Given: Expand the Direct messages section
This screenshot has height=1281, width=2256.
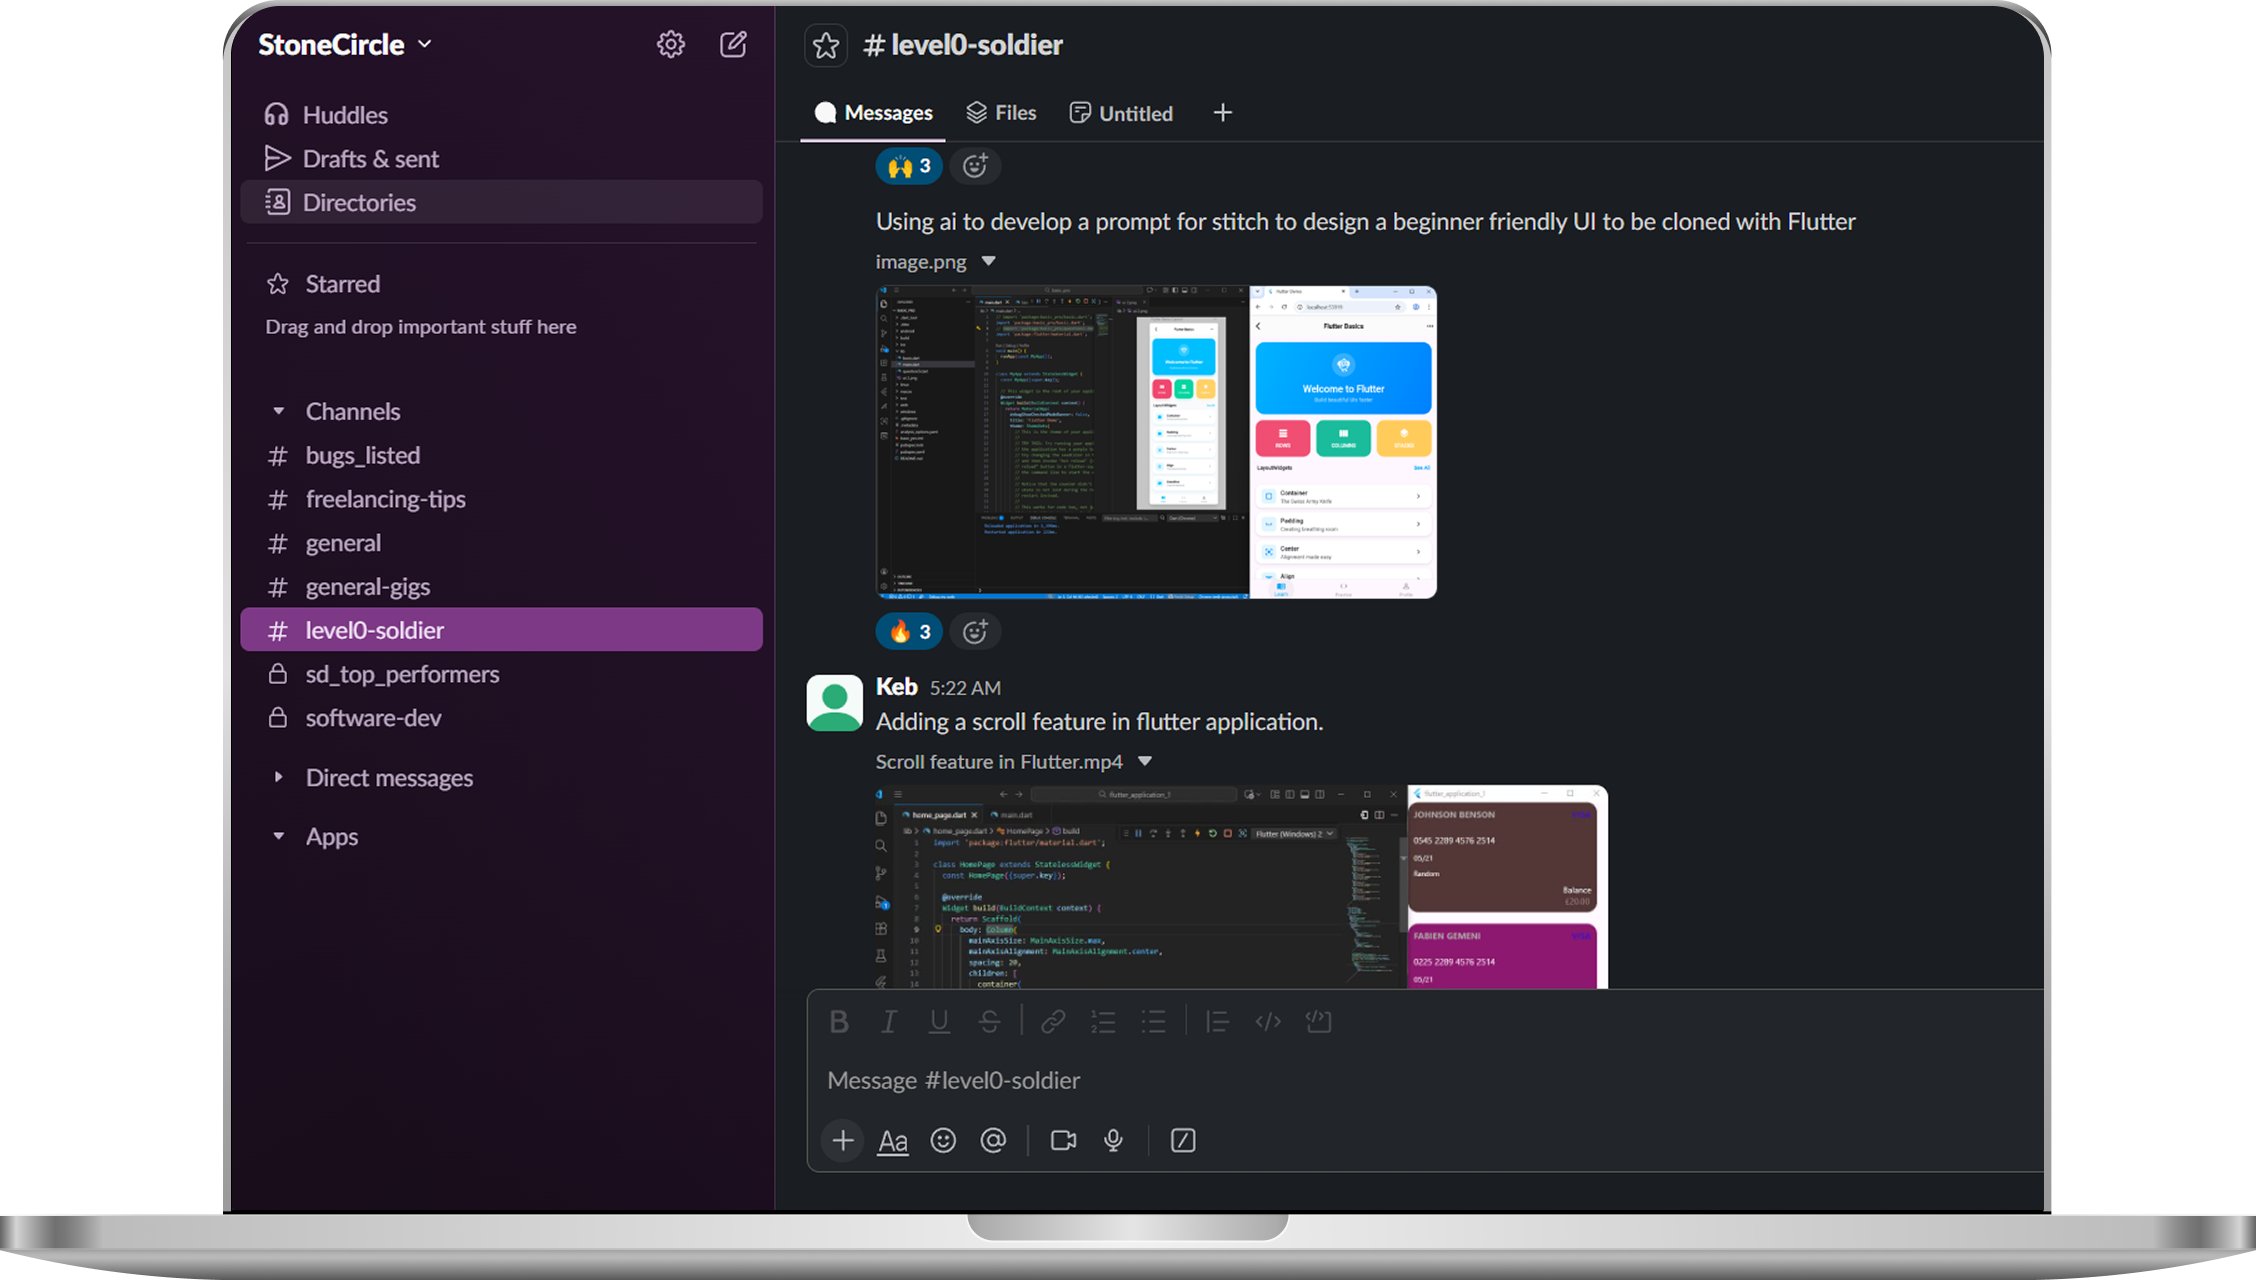Looking at the screenshot, I should pos(278,777).
